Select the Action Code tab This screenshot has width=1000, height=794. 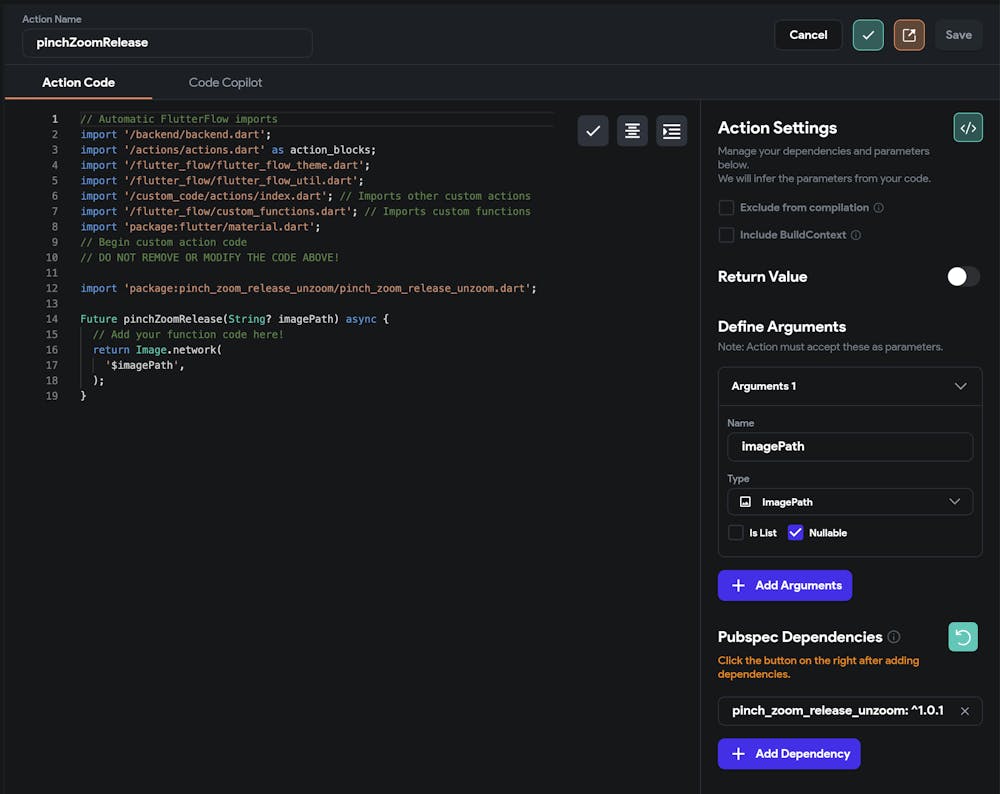[x=78, y=82]
